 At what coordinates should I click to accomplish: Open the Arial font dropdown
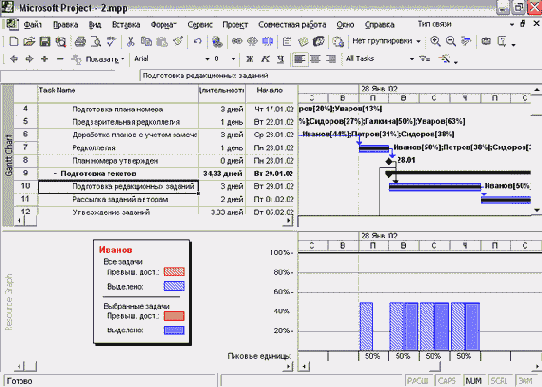point(207,59)
